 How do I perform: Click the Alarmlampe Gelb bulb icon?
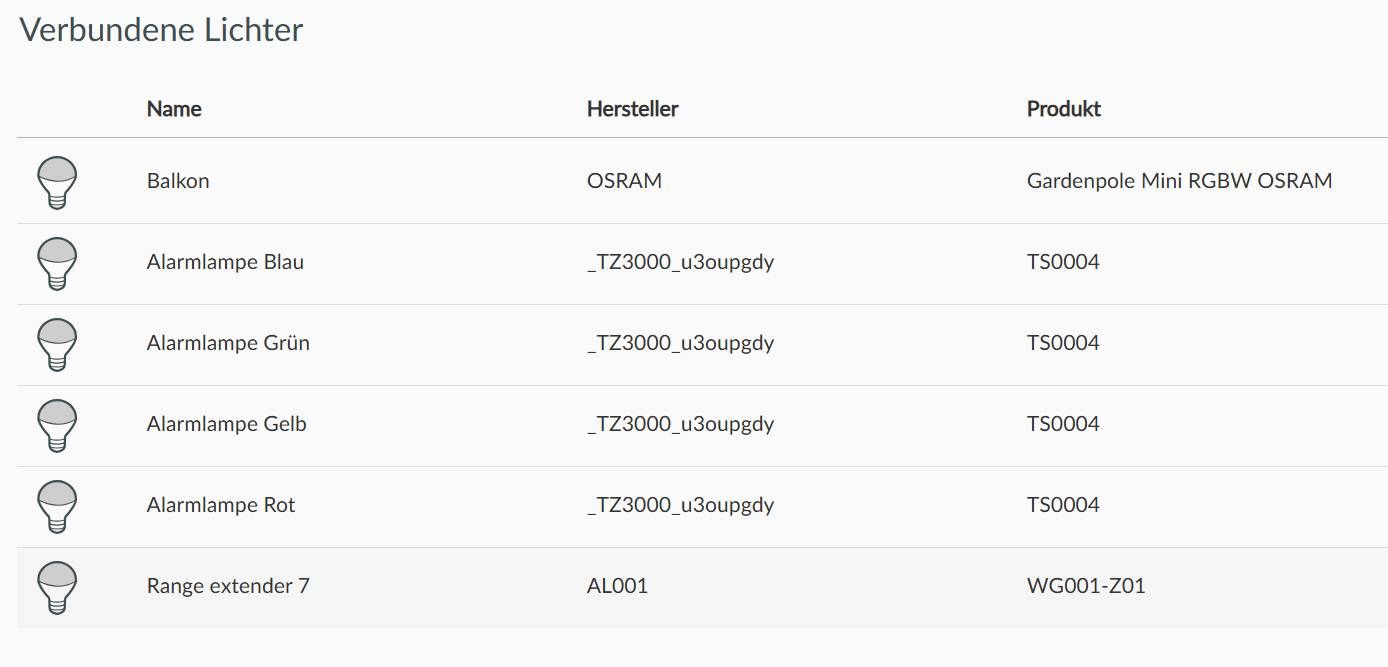tap(57, 425)
